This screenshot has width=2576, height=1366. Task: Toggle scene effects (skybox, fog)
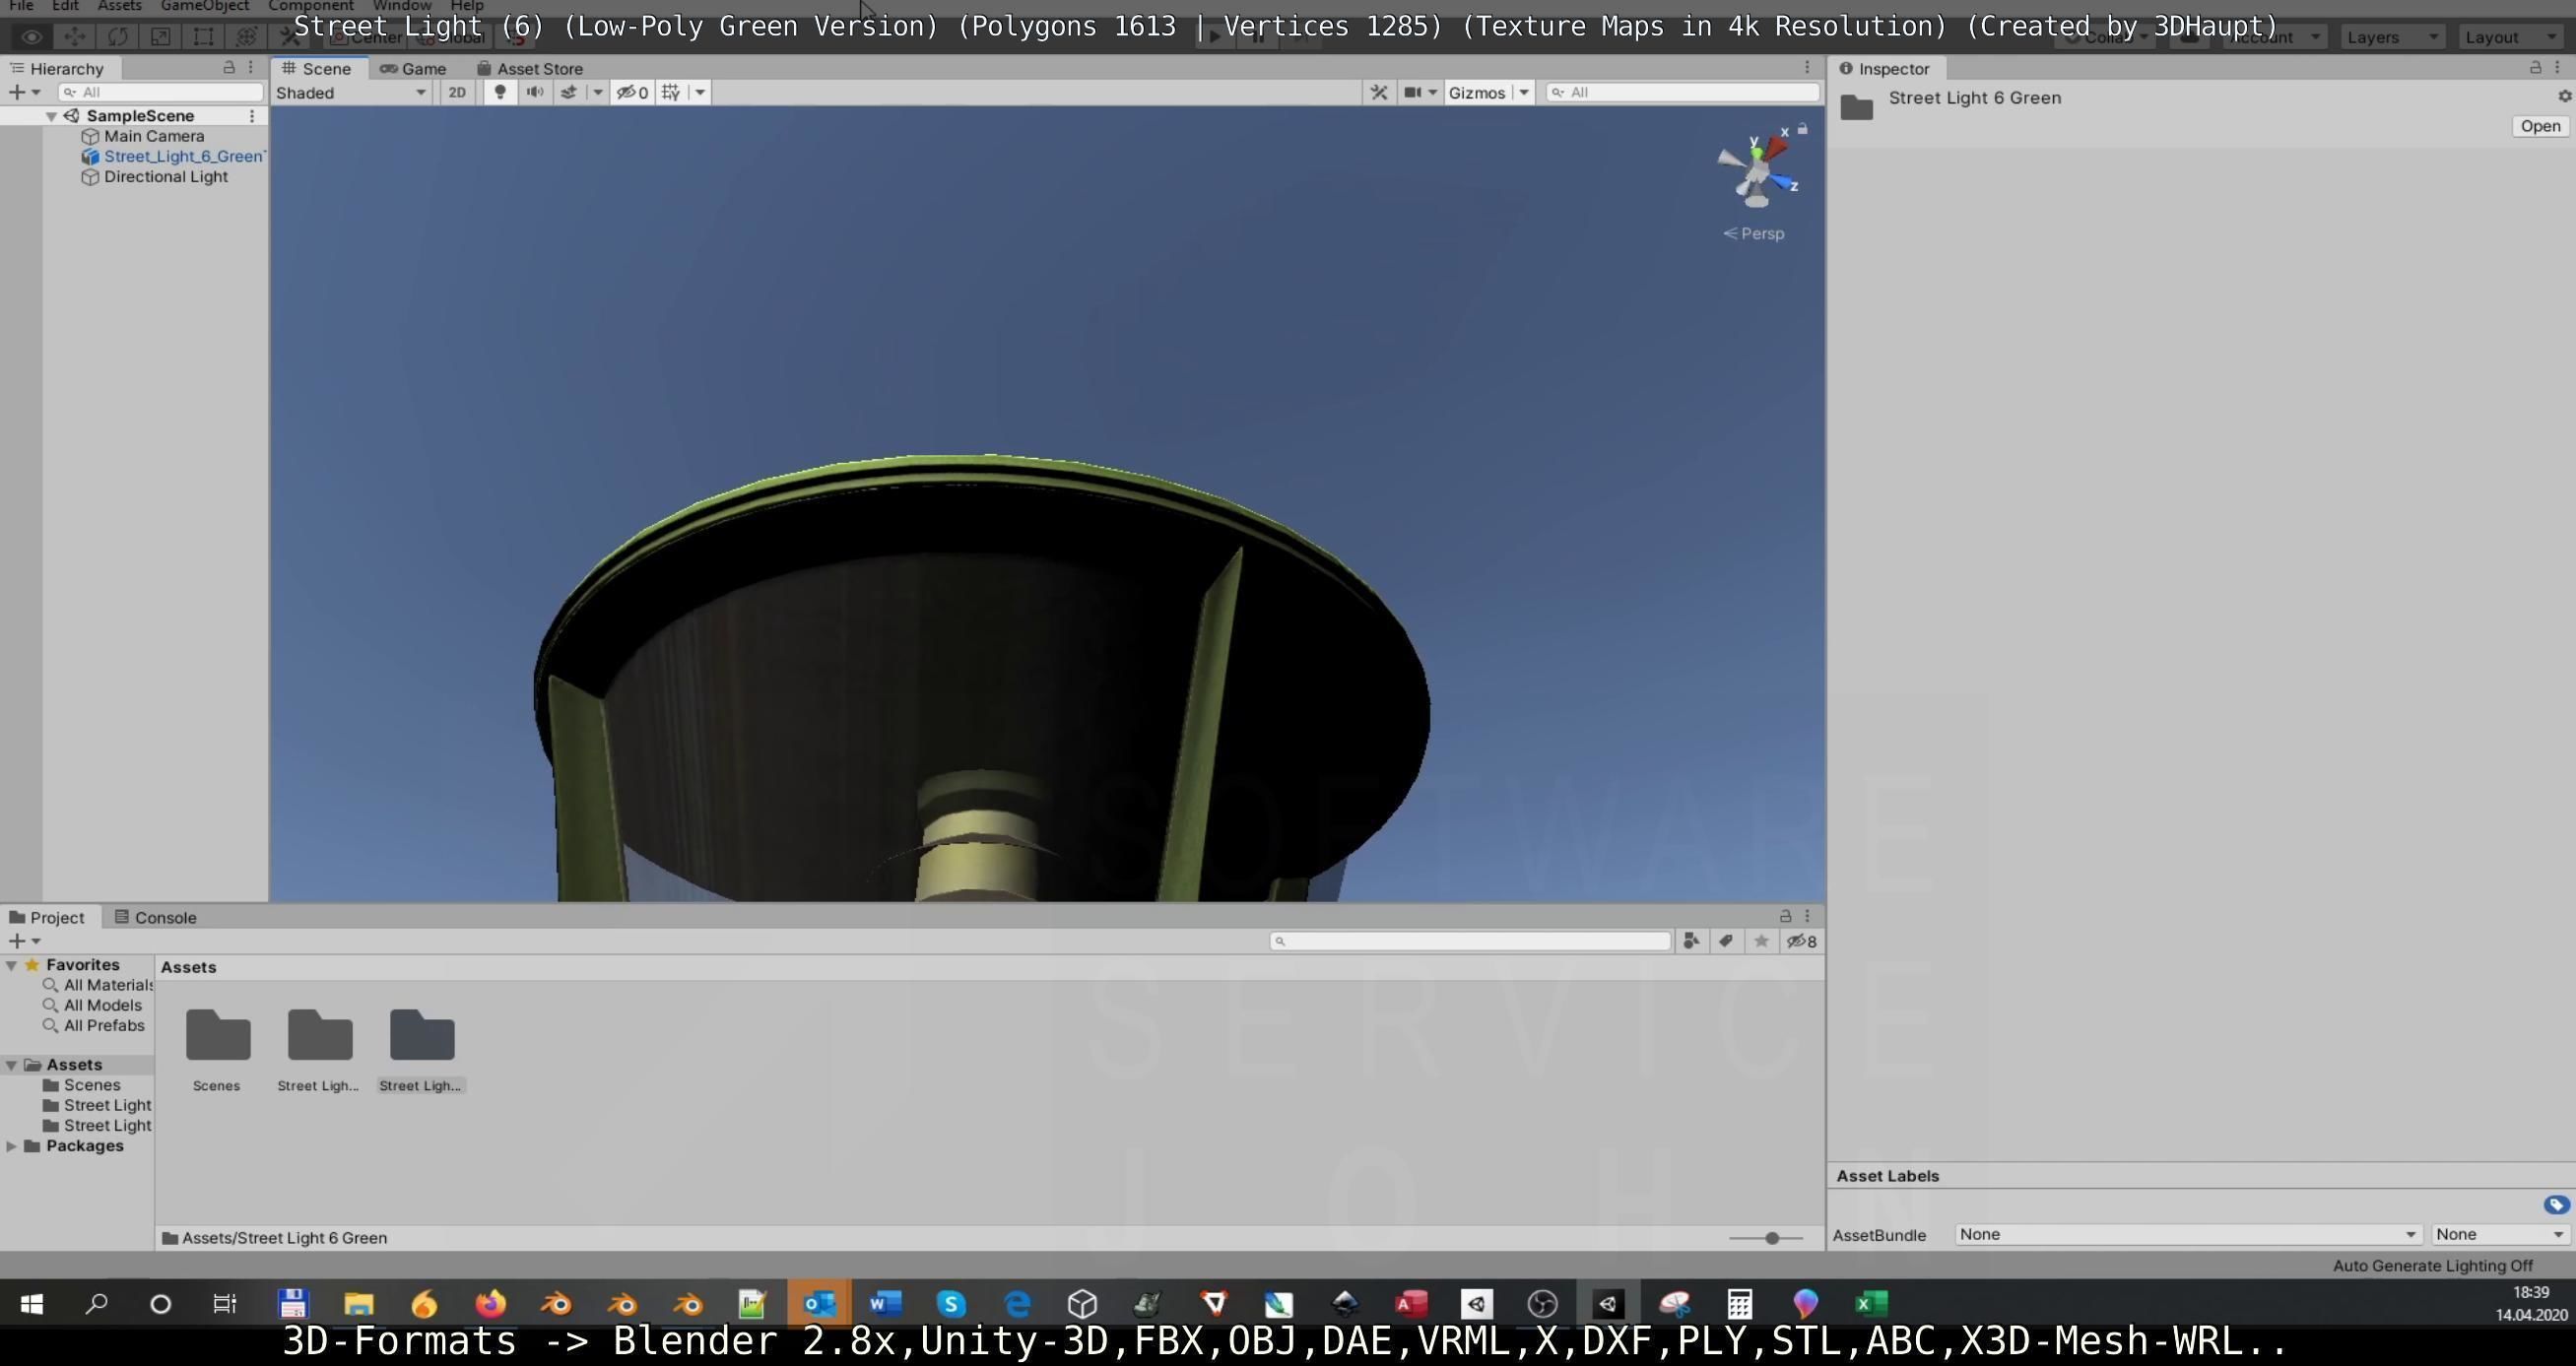(569, 92)
